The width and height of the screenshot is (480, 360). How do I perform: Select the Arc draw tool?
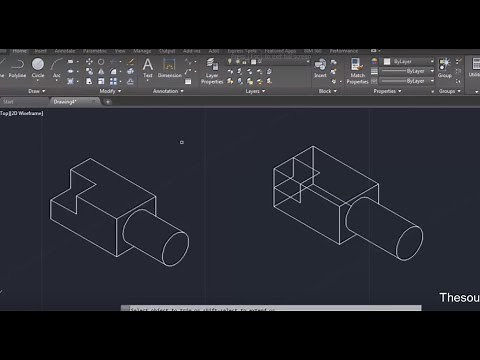tap(57, 68)
